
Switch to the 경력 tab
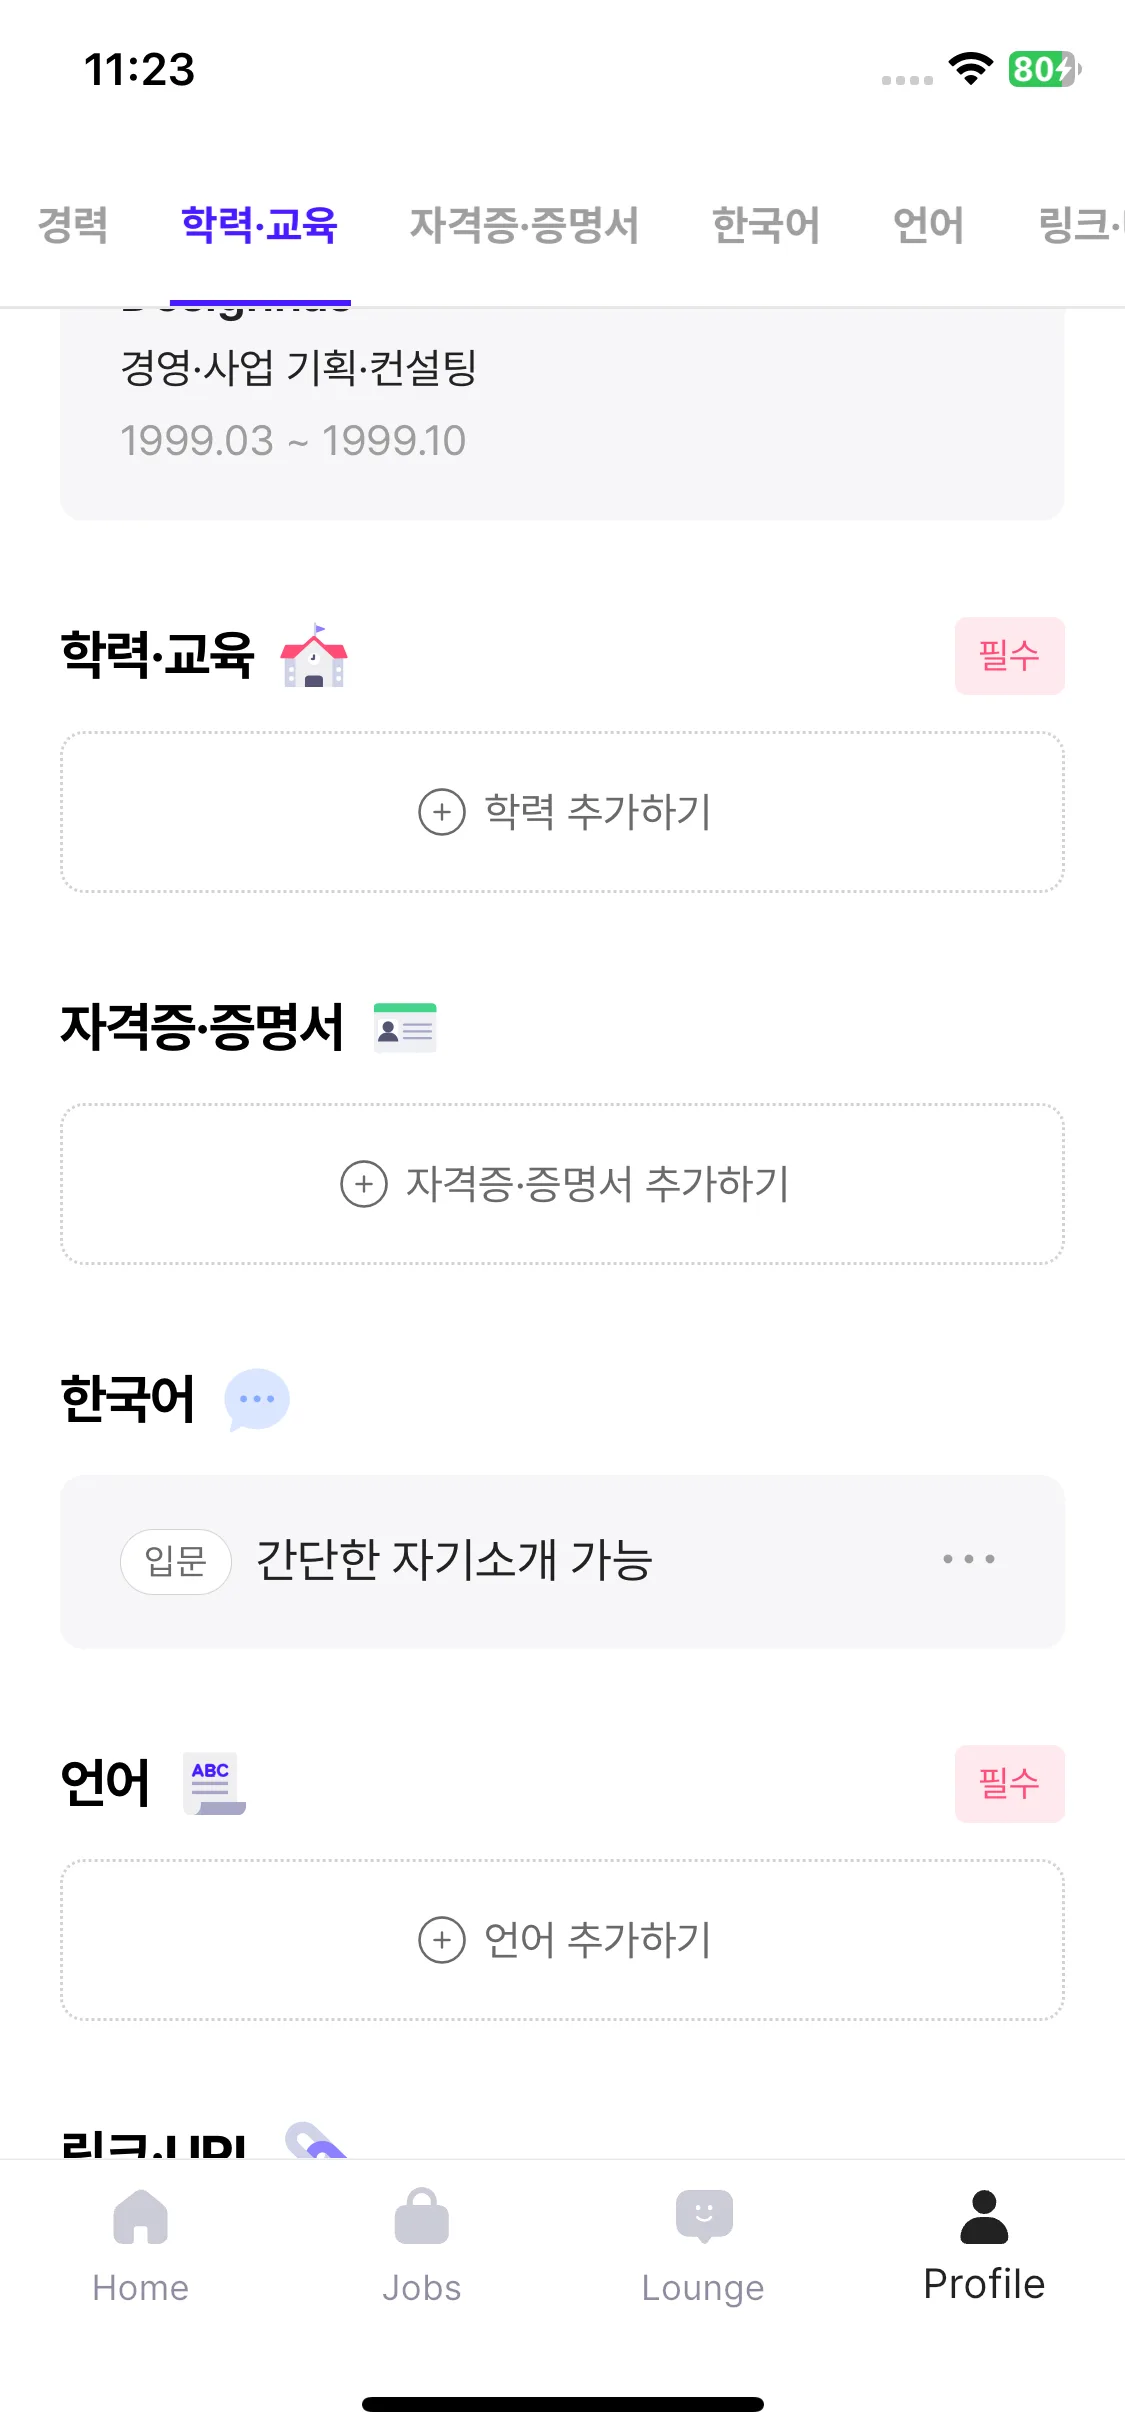coord(73,225)
